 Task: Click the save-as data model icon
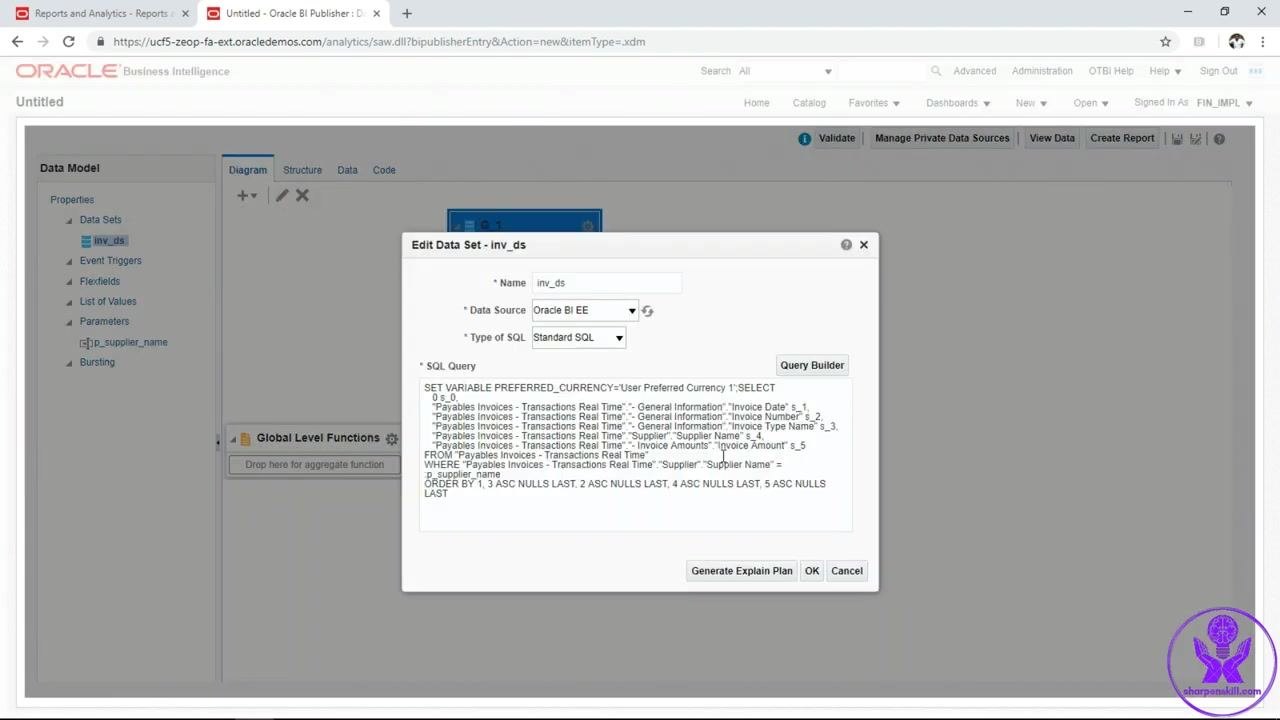(1196, 139)
